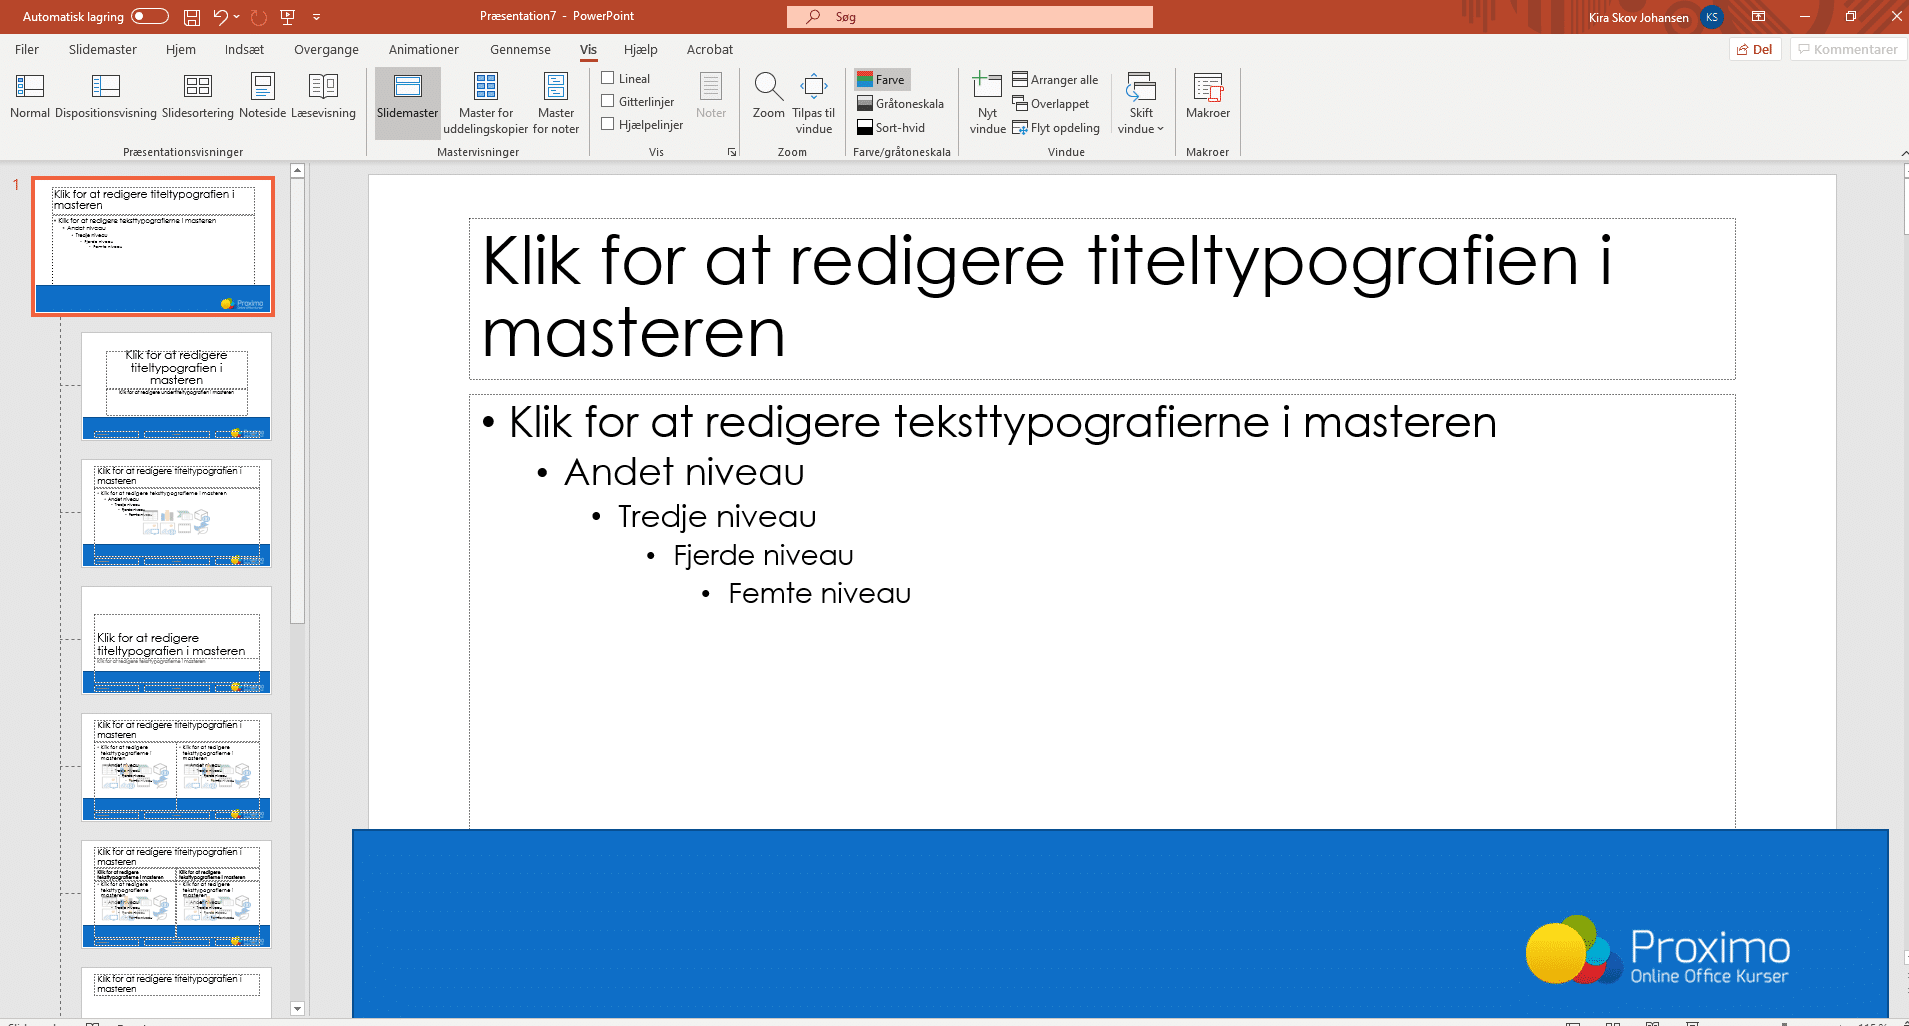Viewport: 1909px width, 1026px height.
Task: Open the quick access toolbar customization chevron
Action: 317,16
